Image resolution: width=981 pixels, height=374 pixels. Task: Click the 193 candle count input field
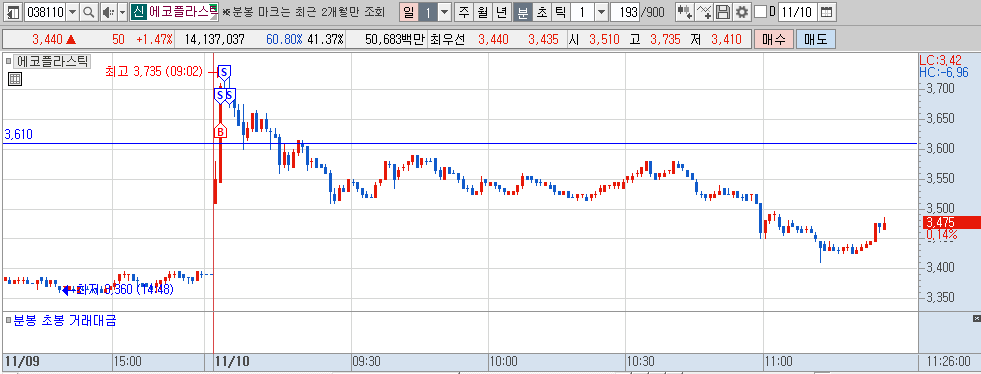click(626, 12)
